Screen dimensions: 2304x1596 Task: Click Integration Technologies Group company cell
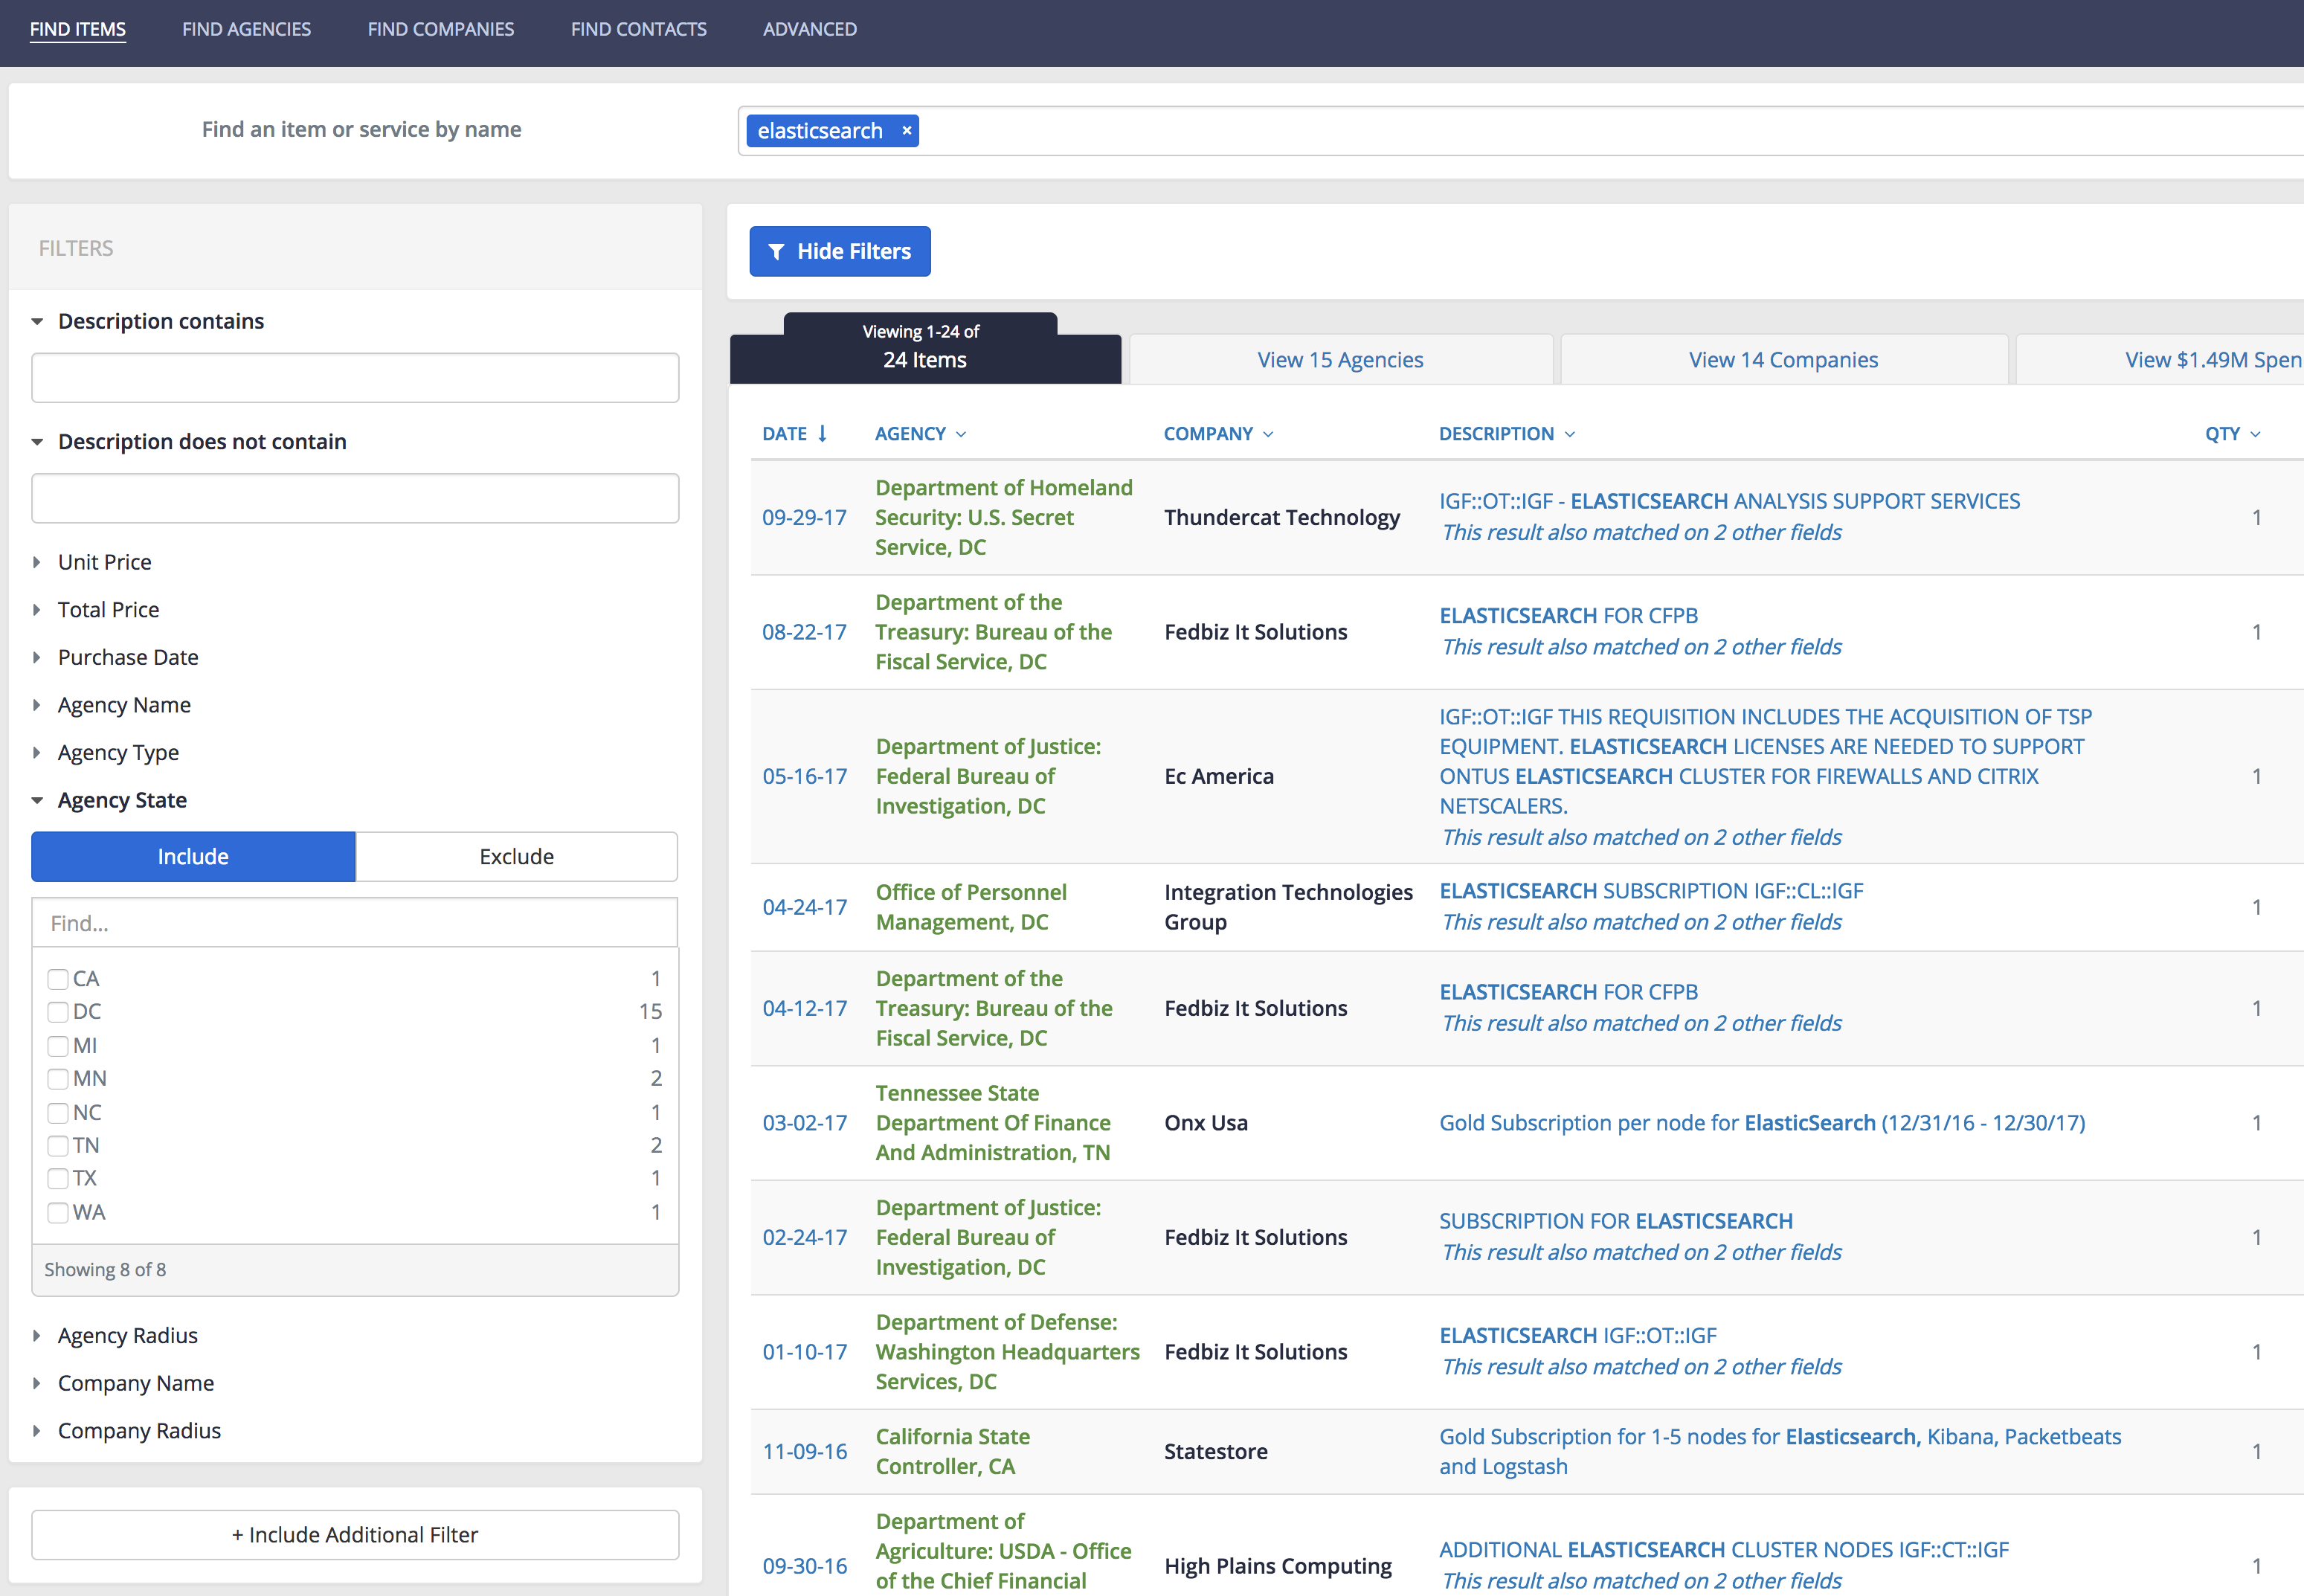1288,907
